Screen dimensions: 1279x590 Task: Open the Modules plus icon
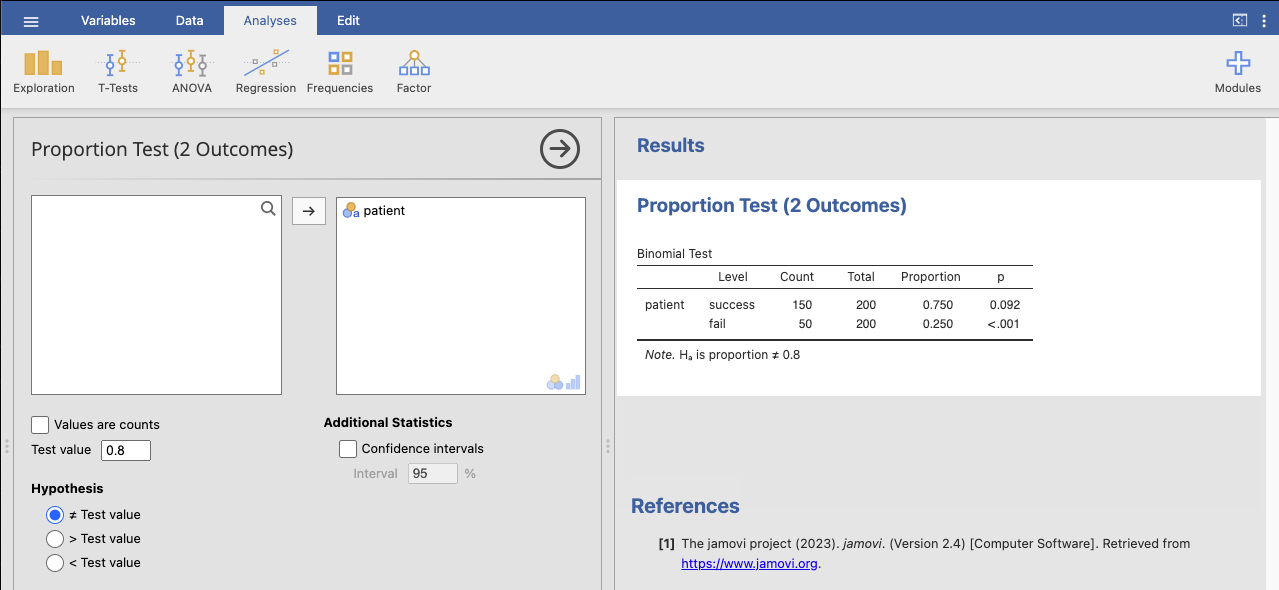[1237, 72]
